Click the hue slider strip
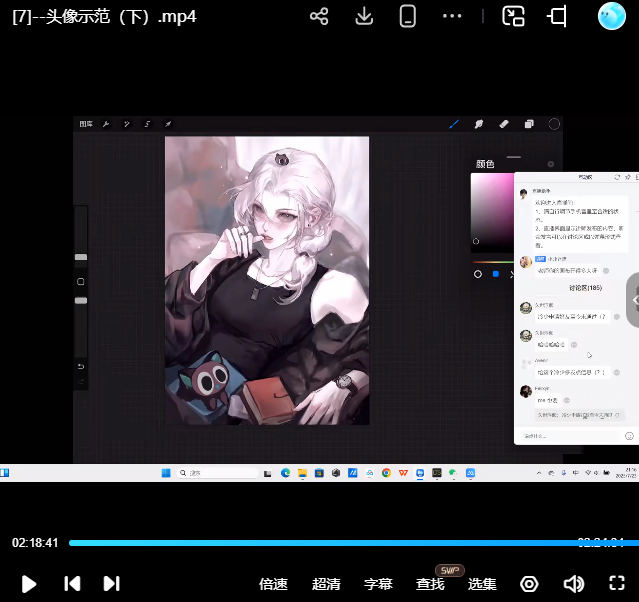The image size is (639, 602). (x=493, y=262)
